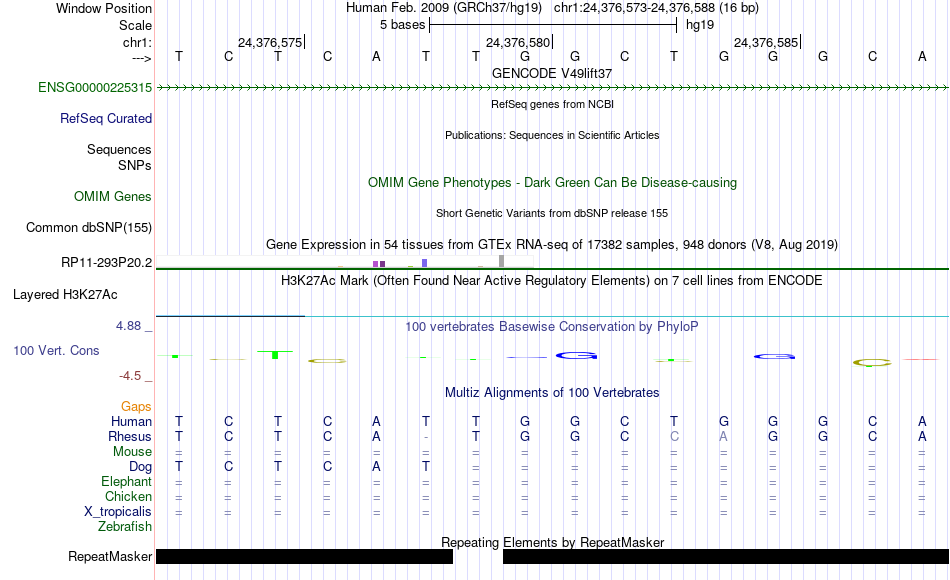Click the OMIM Gene Phenotypes title
The image size is (950, 580).
coord(552,182)
